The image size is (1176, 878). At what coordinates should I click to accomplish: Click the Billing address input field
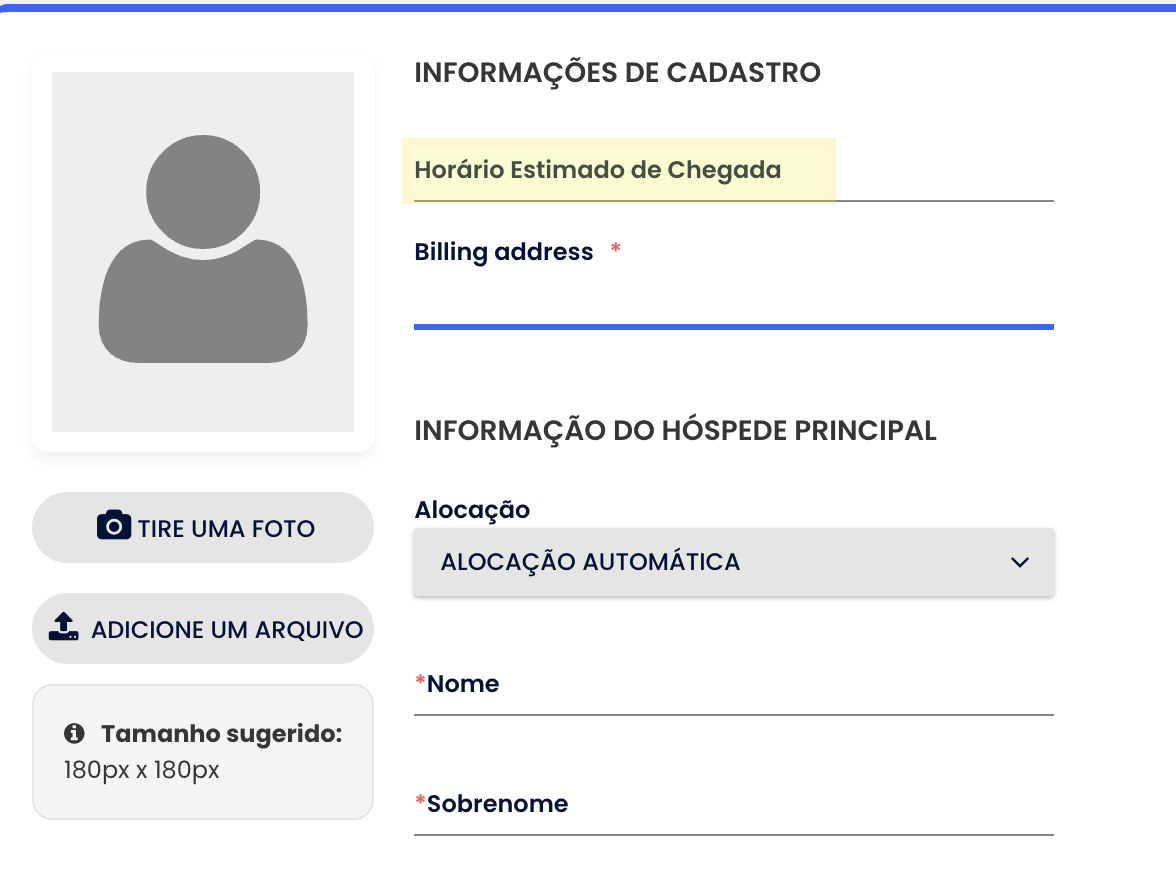[x=733, y=300]
